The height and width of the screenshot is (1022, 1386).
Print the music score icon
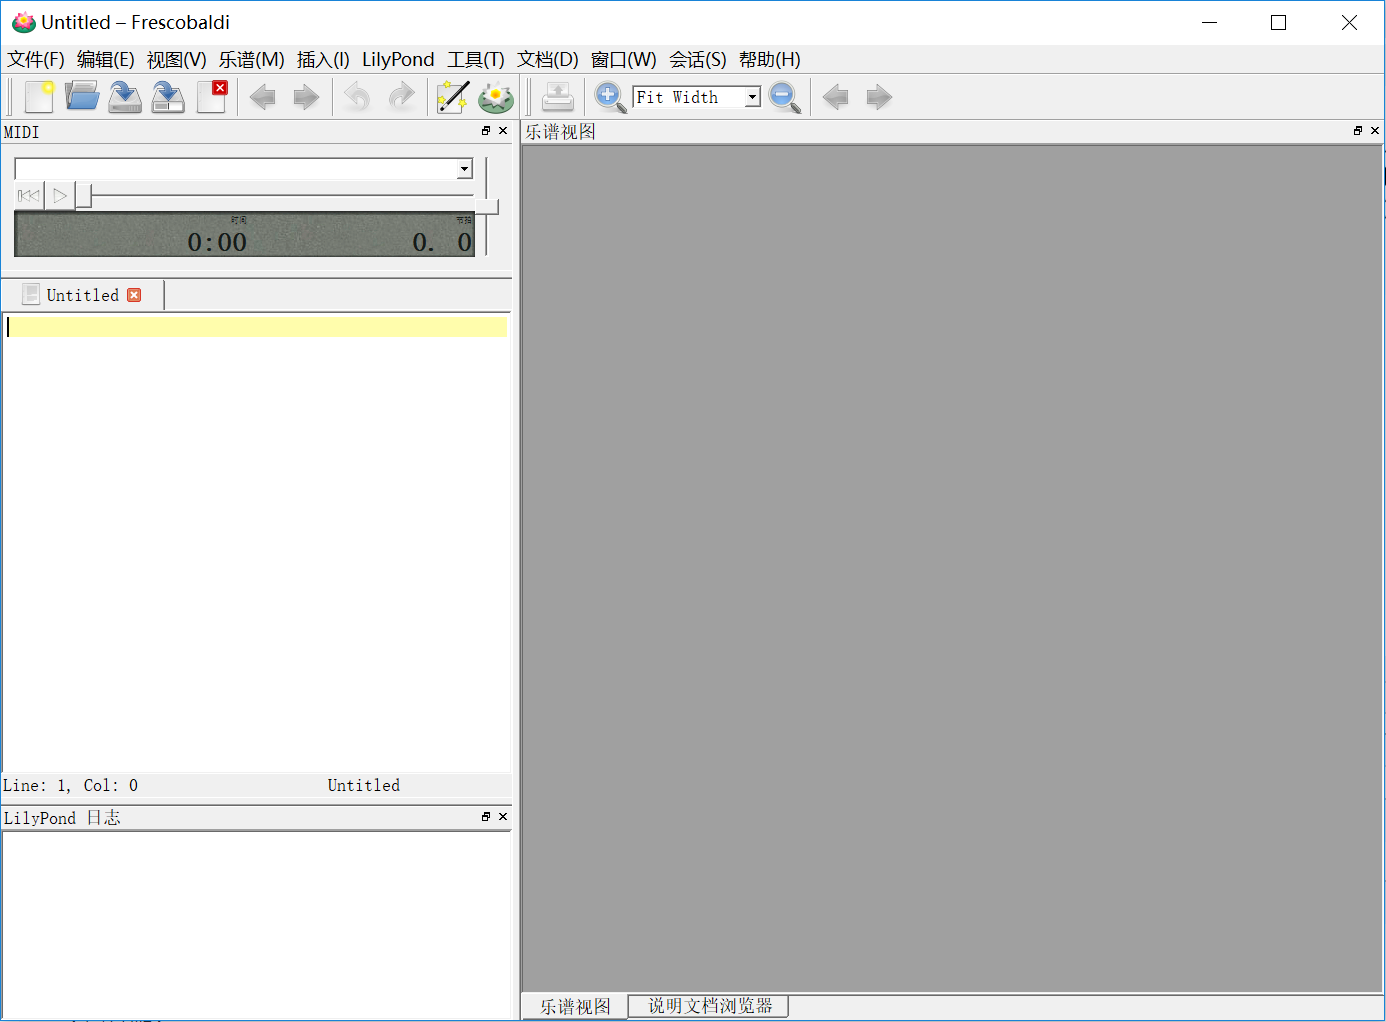pyautogui.click(x=558, y=97)
